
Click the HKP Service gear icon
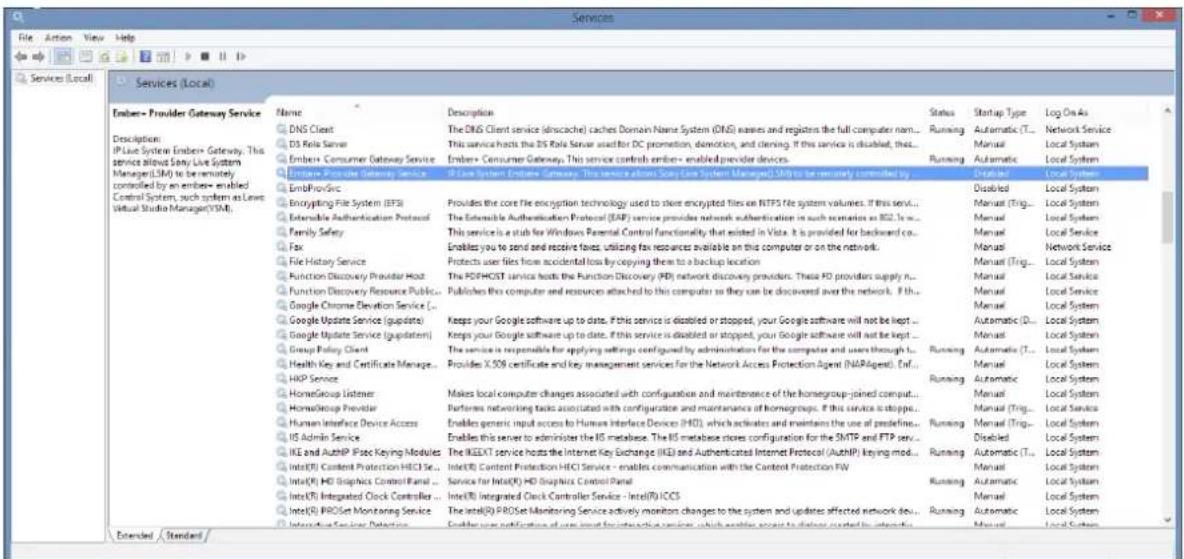(x=282, y=378)
